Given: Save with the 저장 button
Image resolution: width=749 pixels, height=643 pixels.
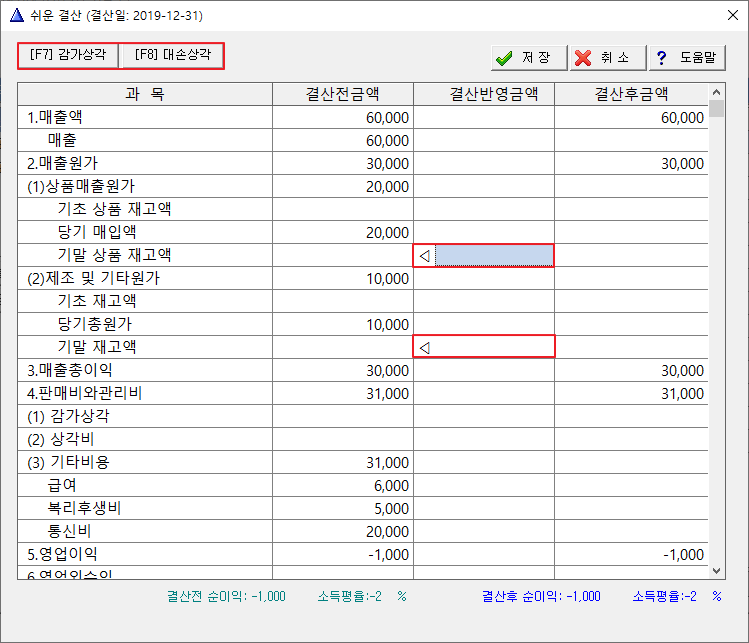Looking at the screenshot, I should 529,58.
